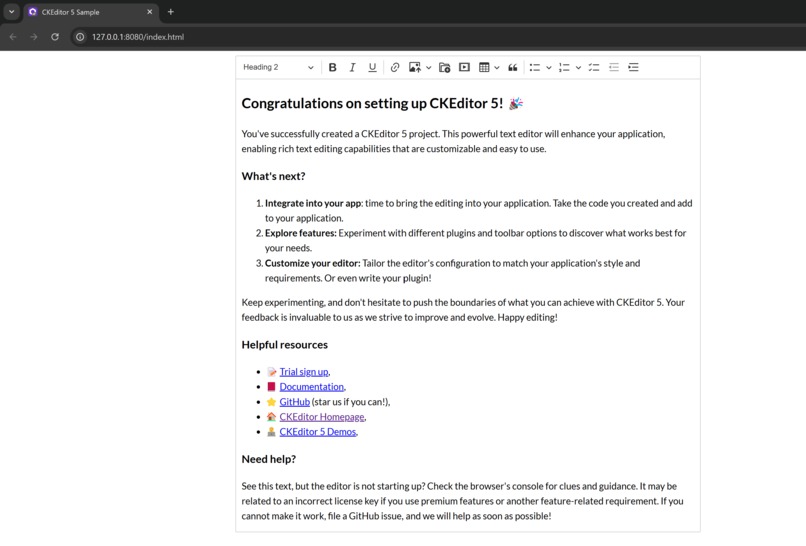Open the tab search chevron button
This screenshot has height=546, width=806.
click(x=11, y=11)
